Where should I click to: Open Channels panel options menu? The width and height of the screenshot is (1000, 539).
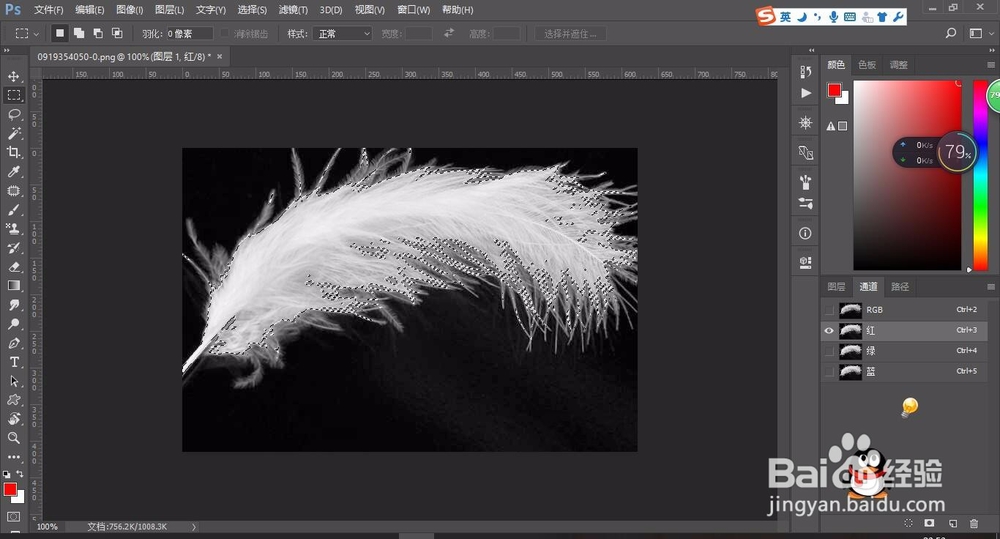click(990, 287)
